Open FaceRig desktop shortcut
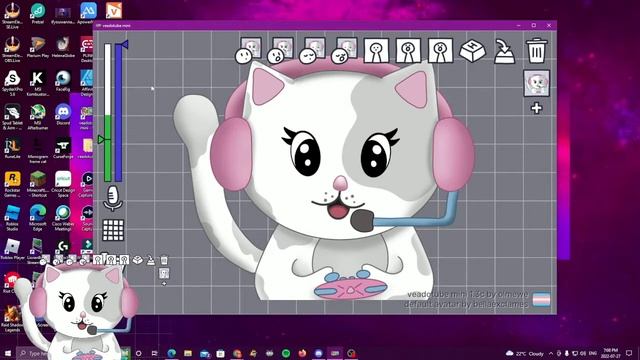Image resolution: width=640 pixels, height=360 pixels. pyautogui.click(x=62, y=80)
